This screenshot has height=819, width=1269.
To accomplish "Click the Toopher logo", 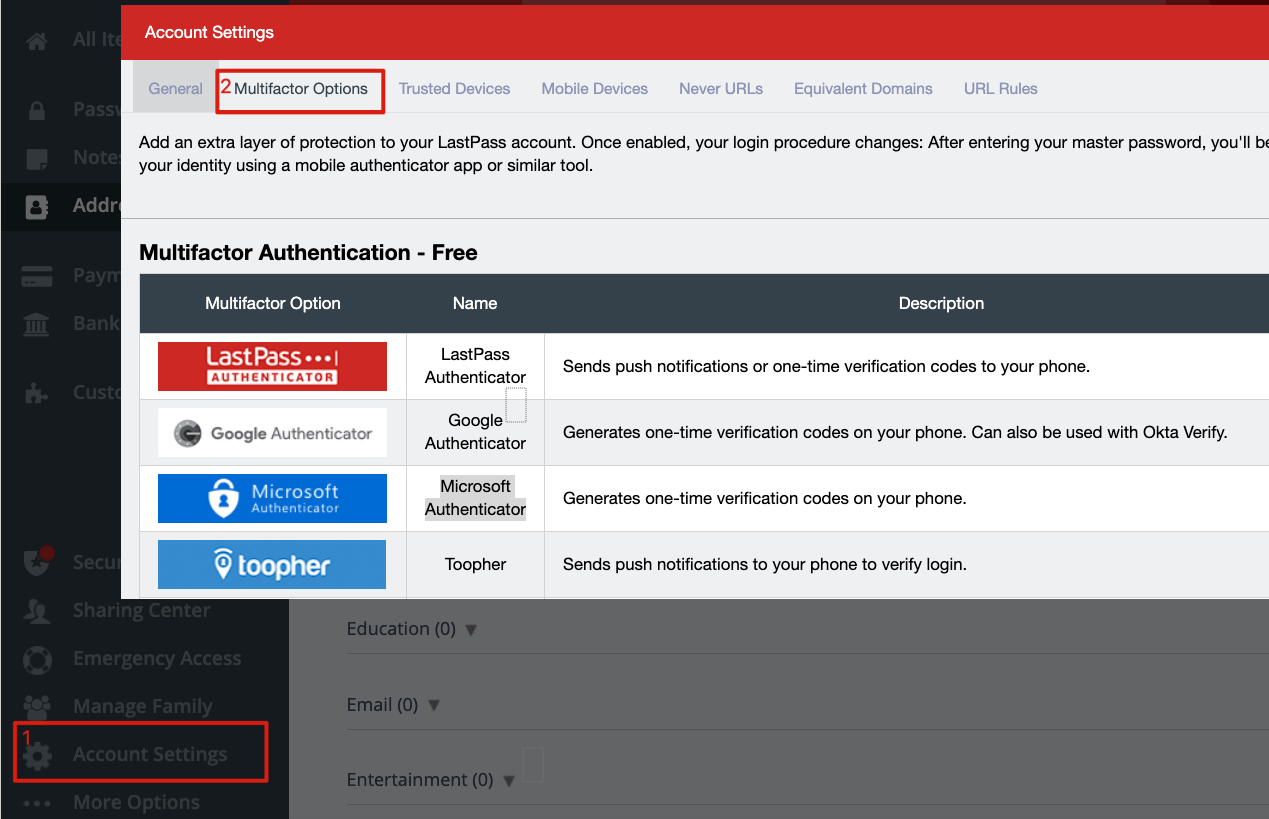I will point(272,565).
